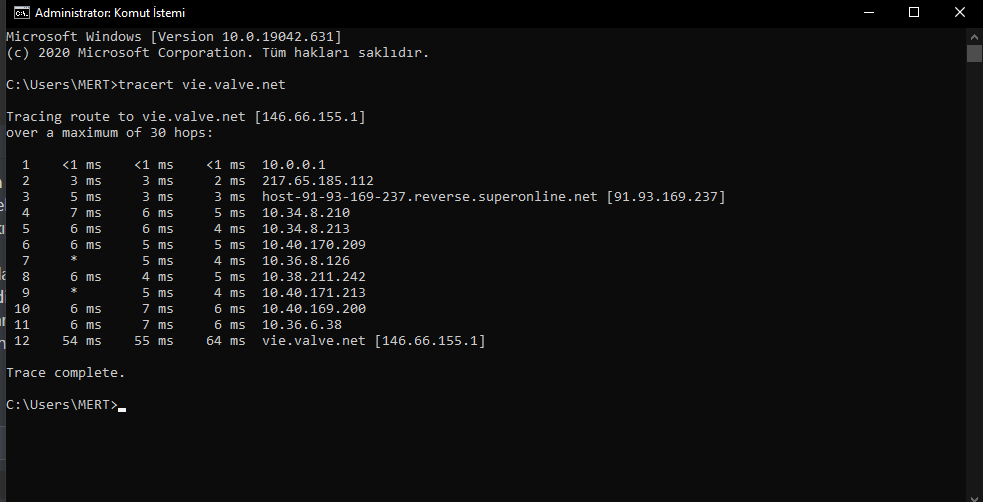Click the 'tracert vie.valve.net' command text
Image resolution: width=983 pixels, height=502 pixels.
tap(202, 85)
